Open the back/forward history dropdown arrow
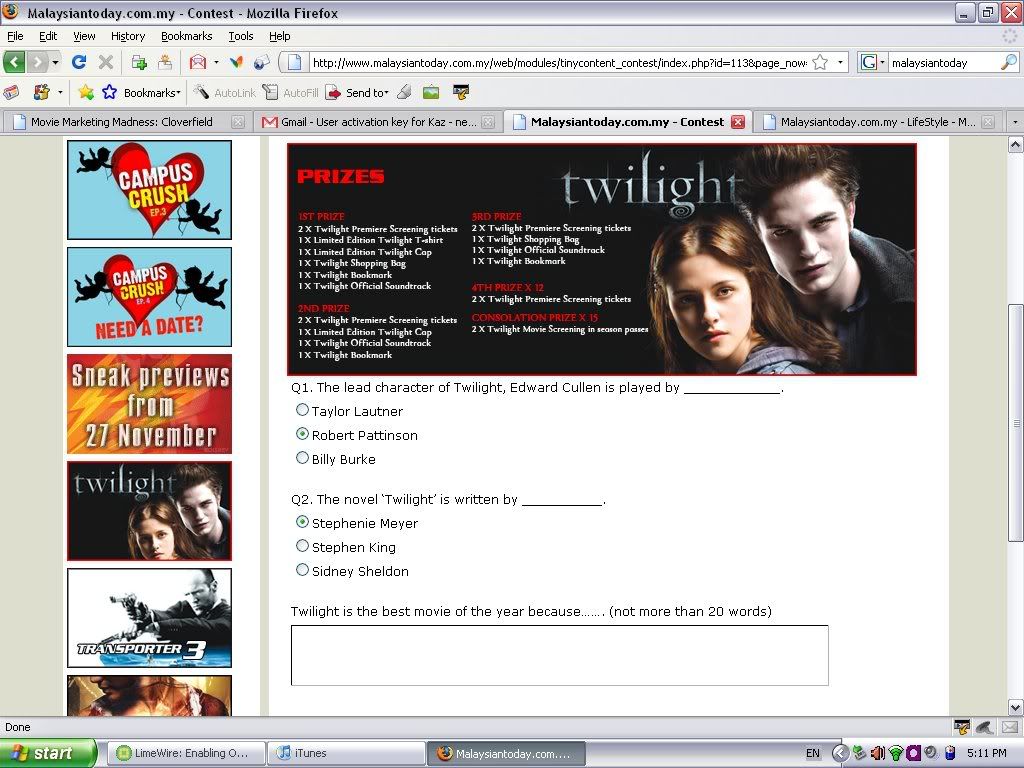This screenshot has height=768, width=1024. click(56, 63)
